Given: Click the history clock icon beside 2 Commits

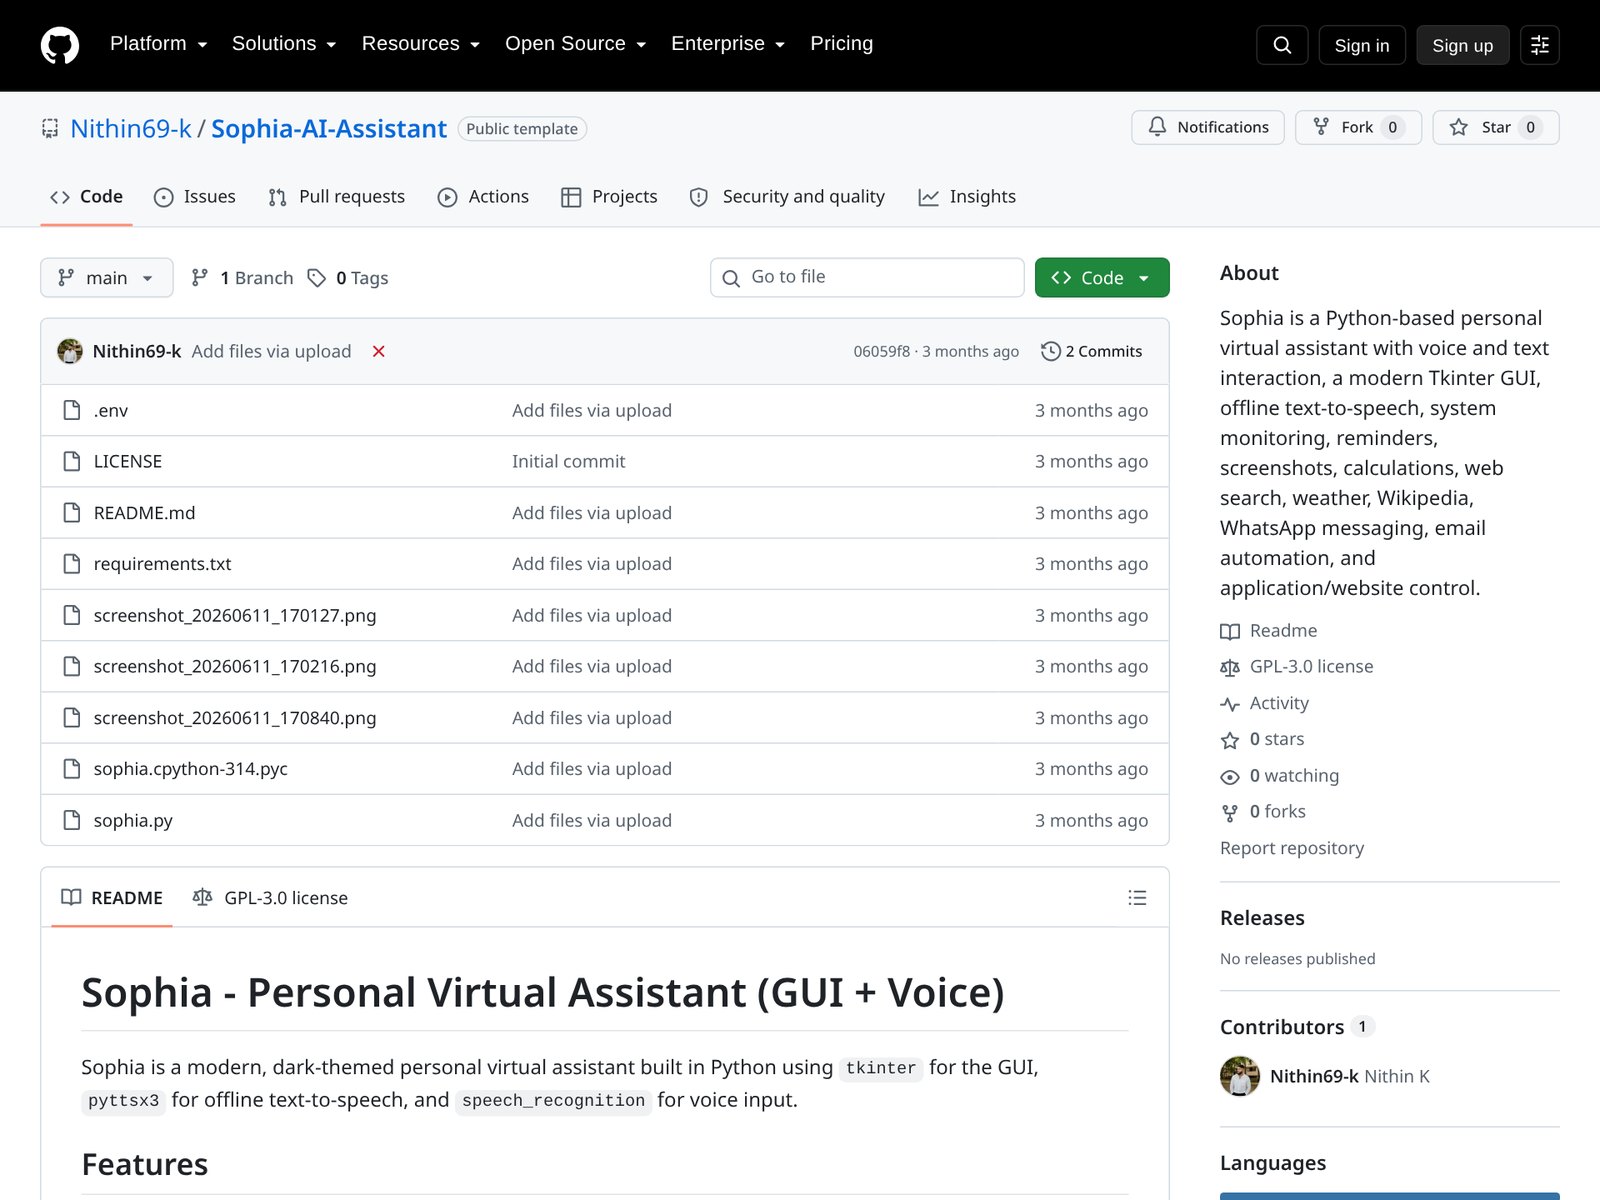Looking at the screenshot, I should [1050, 351].
